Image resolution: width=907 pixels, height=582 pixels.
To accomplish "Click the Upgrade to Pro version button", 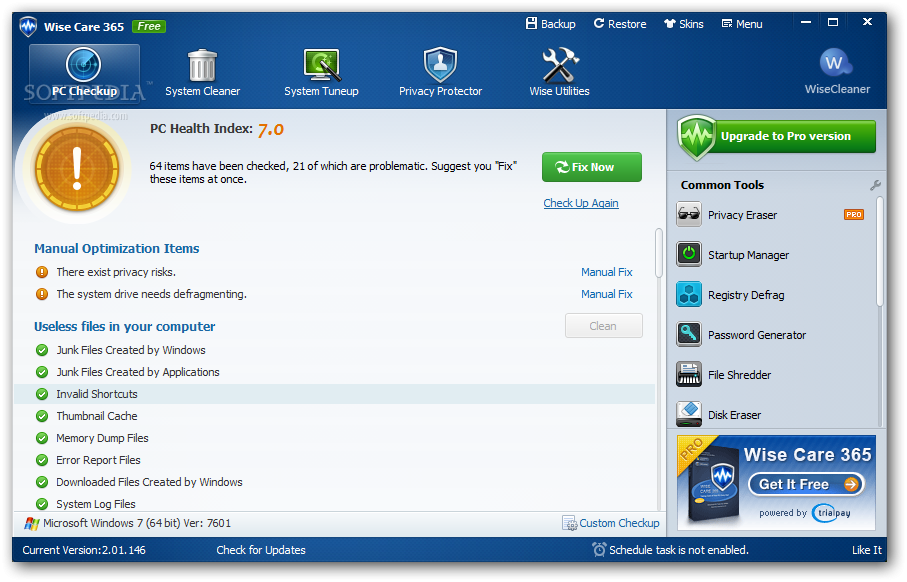I will (x=777, y=137).
